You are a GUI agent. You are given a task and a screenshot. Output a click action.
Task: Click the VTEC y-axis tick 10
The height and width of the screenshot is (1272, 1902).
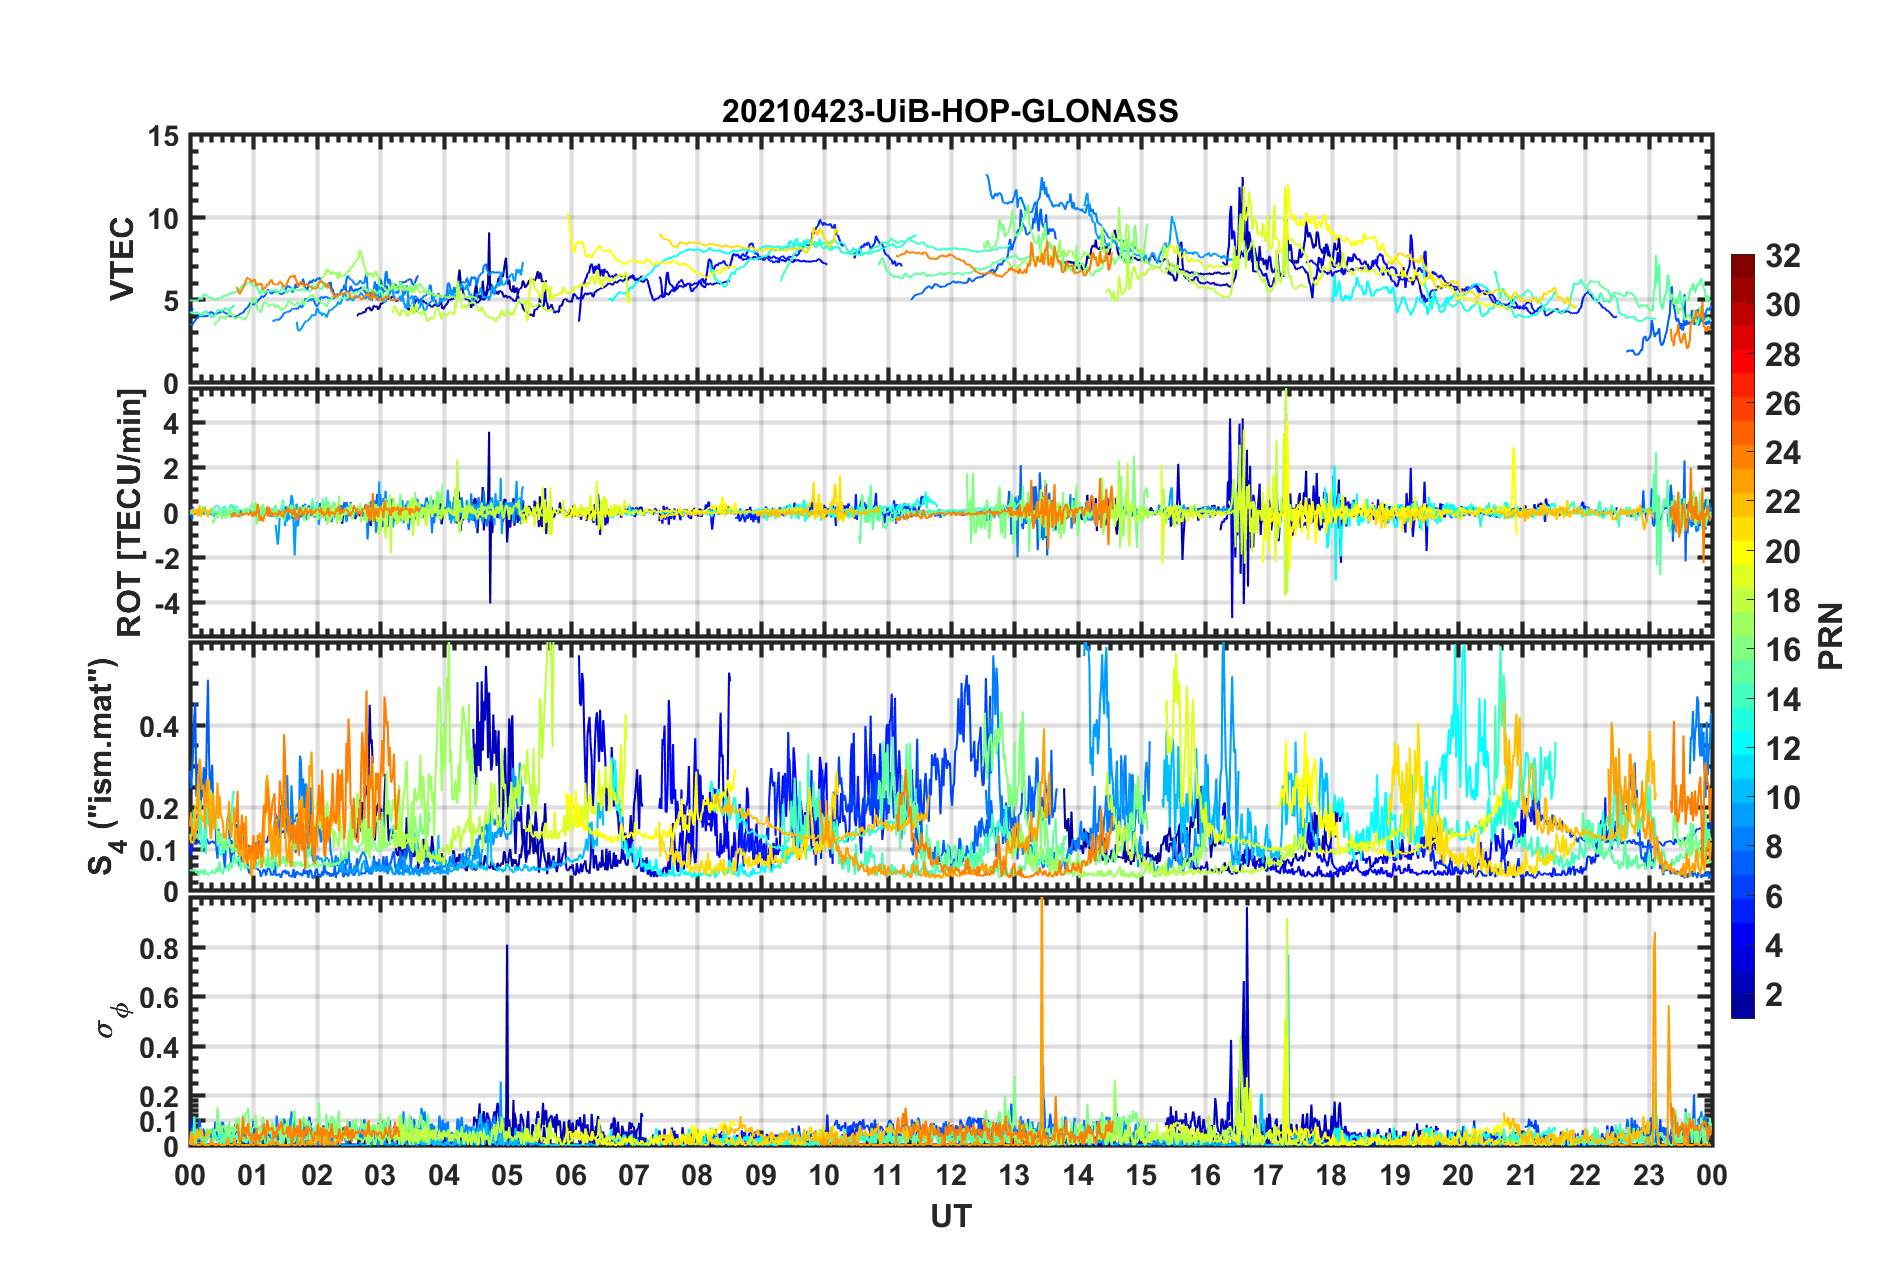[x=163, y=218]
